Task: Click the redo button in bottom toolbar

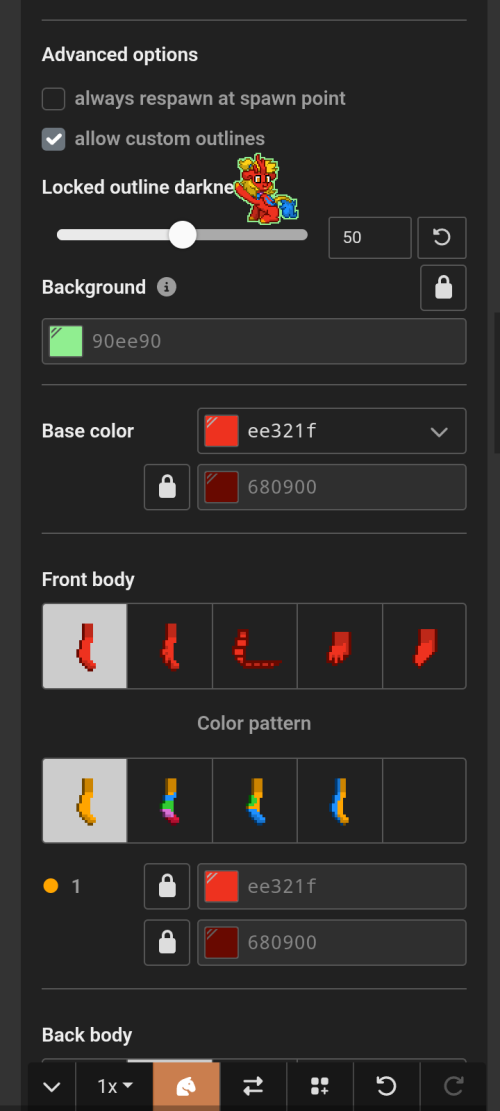Action: [453, 1086]
